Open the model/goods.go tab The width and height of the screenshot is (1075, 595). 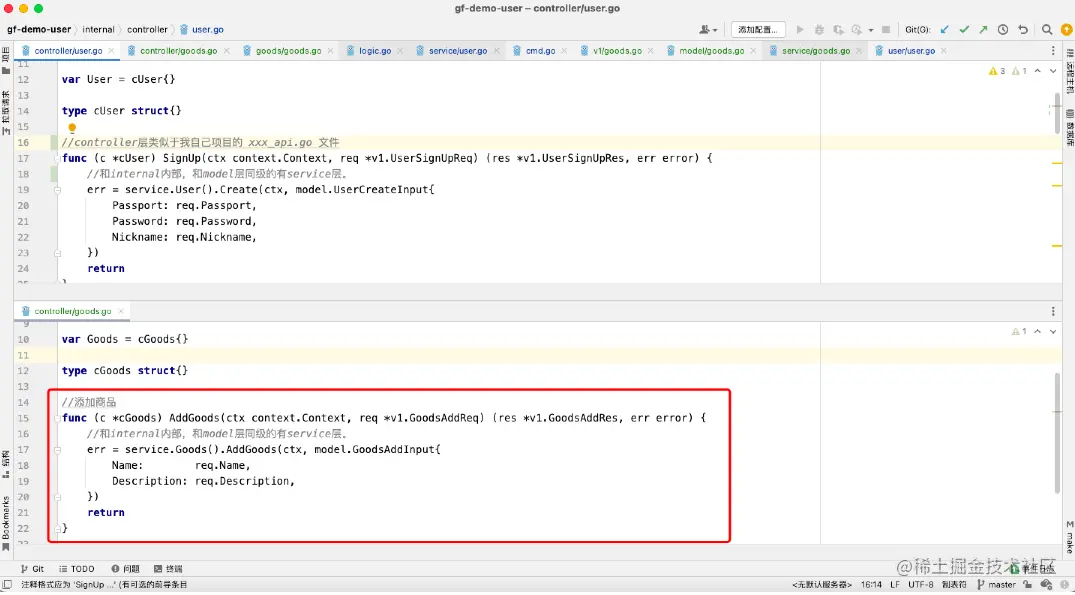coord(712,51)
